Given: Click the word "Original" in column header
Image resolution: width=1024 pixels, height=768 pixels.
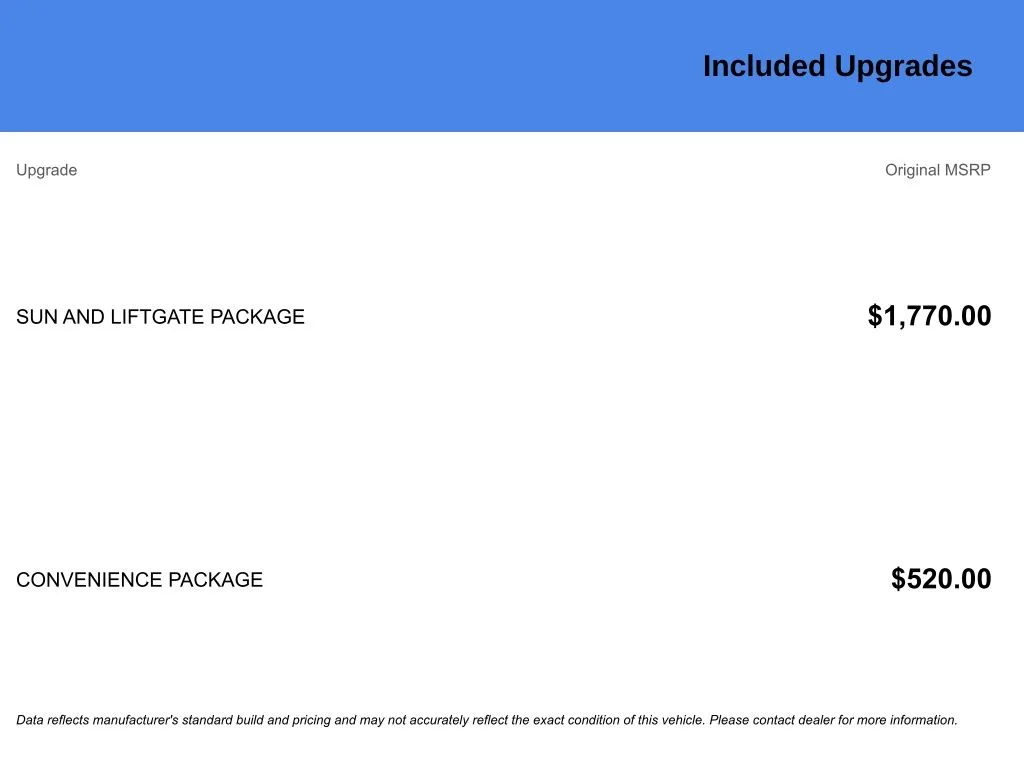Looking at the screenshot, I should coord(912,170).
